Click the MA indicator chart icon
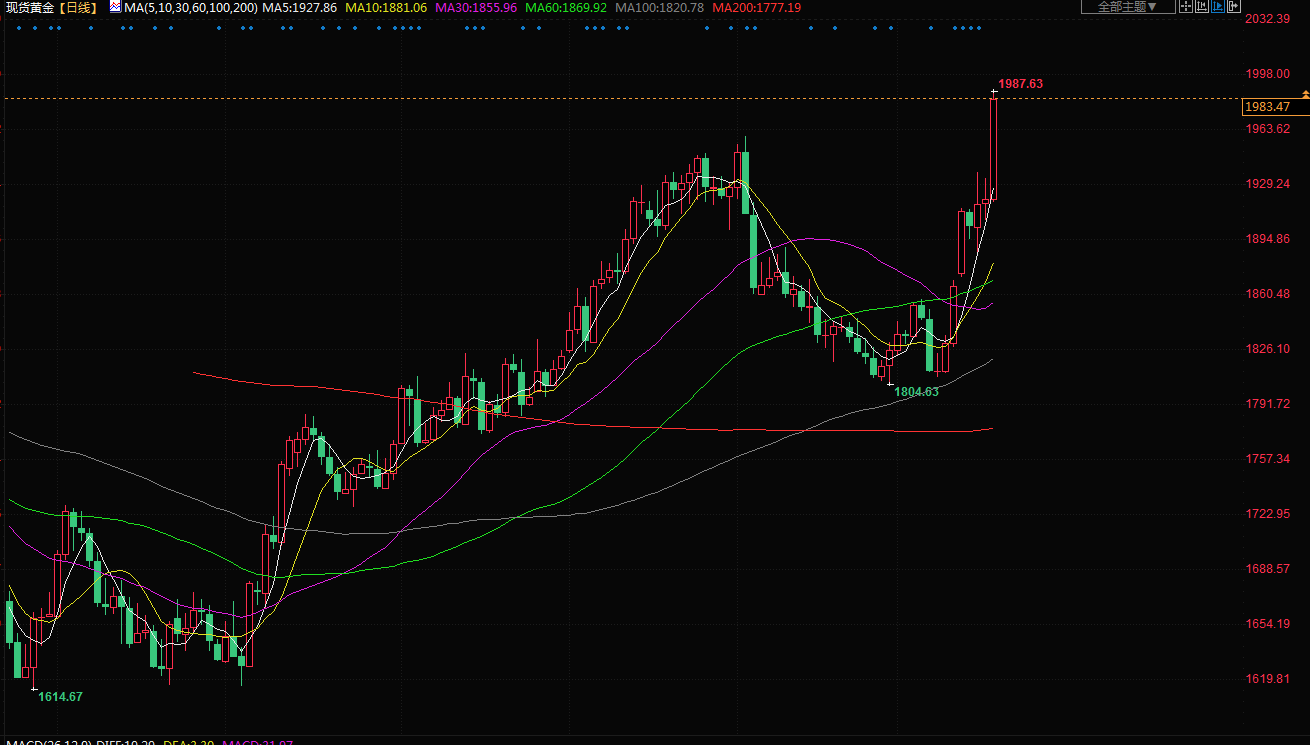1310x745 pixels. (x=114, y=7)
